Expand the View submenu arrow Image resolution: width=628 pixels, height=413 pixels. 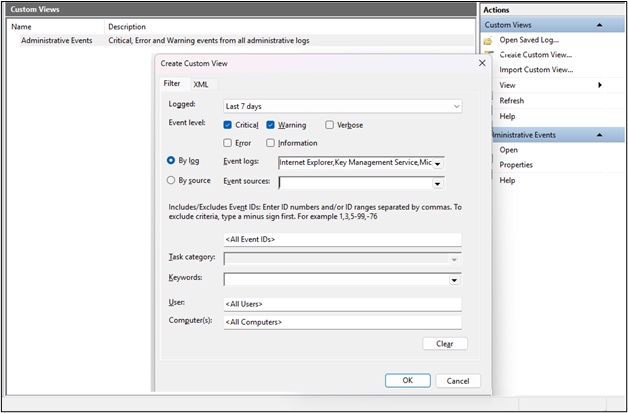599,86
